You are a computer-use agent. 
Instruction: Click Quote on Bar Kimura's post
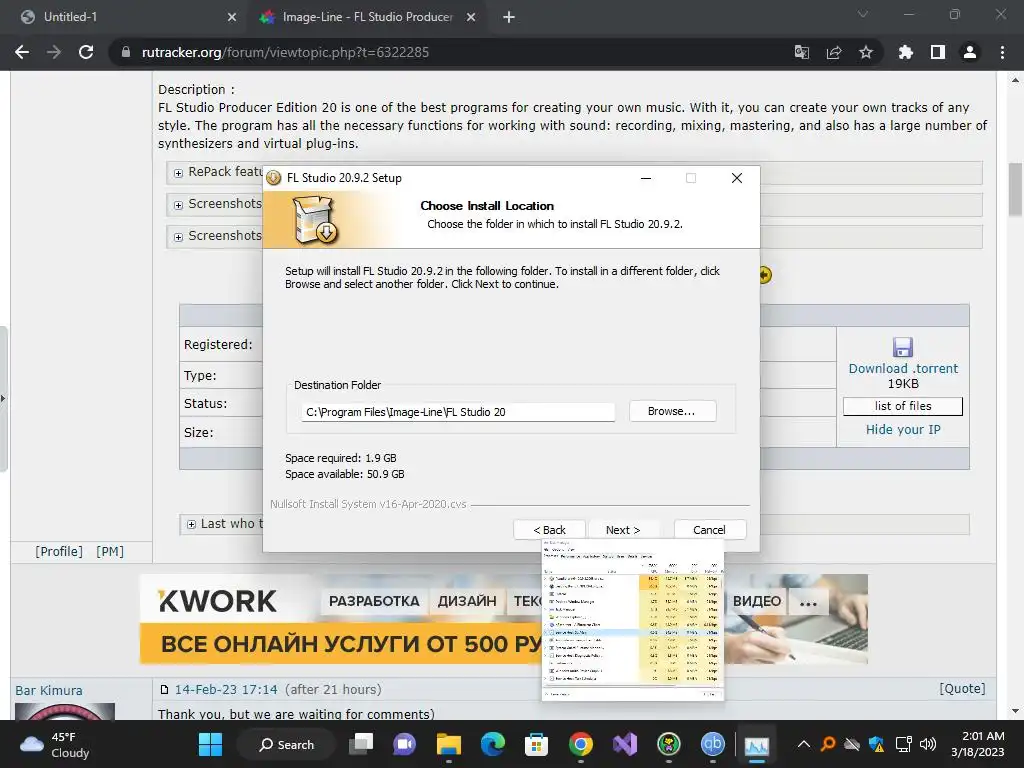click(962, 688)
